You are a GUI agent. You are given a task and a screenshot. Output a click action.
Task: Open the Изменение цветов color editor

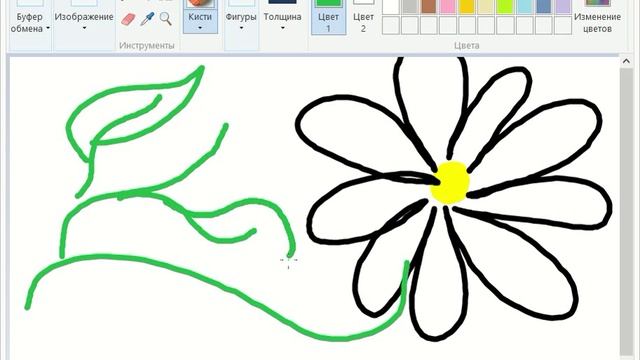pyautogui.click(x=597, y=17)
